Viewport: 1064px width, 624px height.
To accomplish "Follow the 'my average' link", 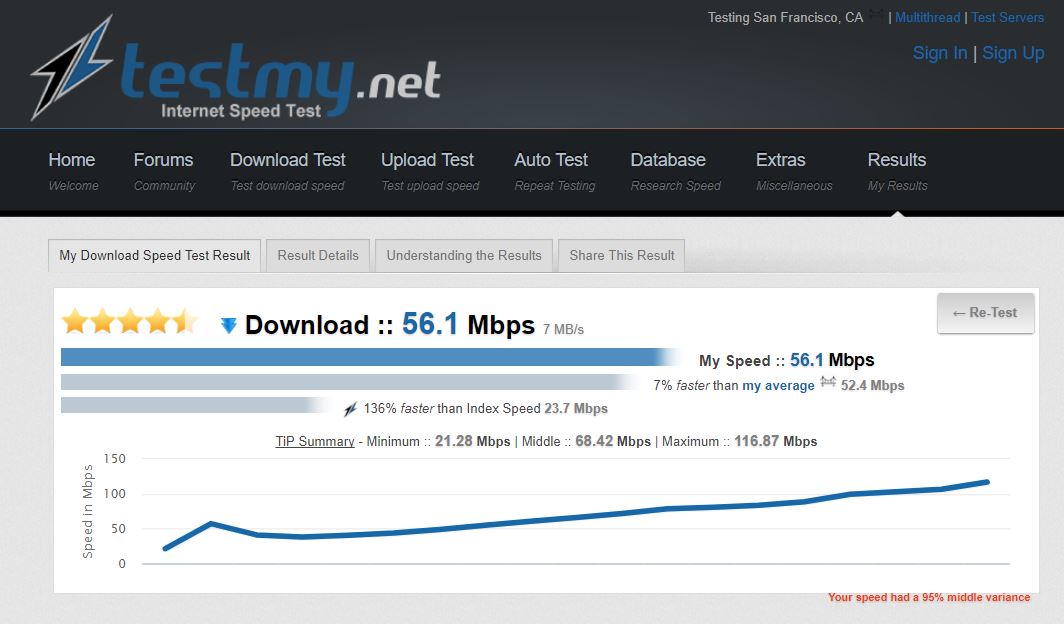I will 778,386.
